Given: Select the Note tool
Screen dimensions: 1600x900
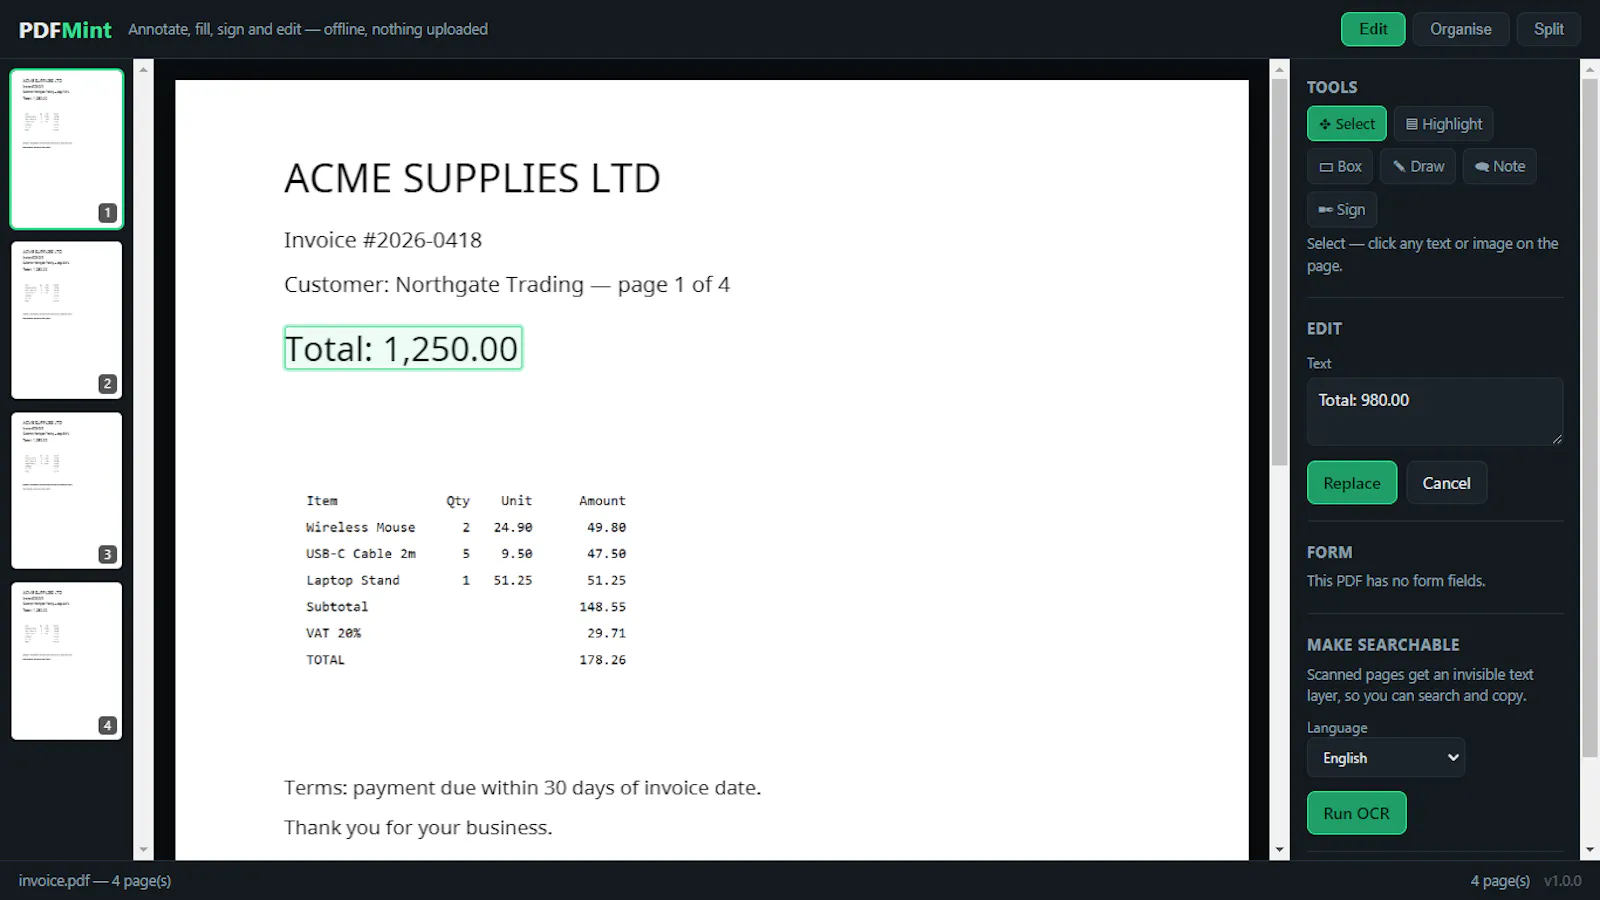Looking at the screenshot, I should pyautogui.click(x=1499, y=166).
